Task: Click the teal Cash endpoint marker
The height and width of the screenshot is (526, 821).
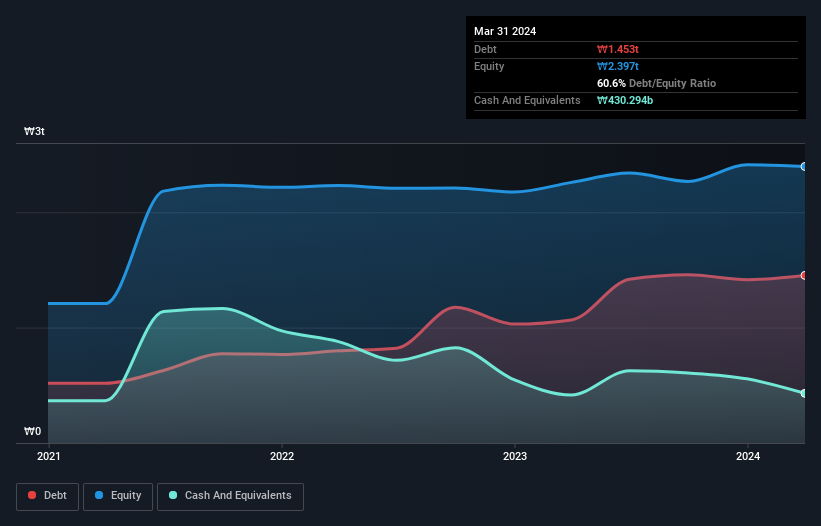Action: coord(804,393)
